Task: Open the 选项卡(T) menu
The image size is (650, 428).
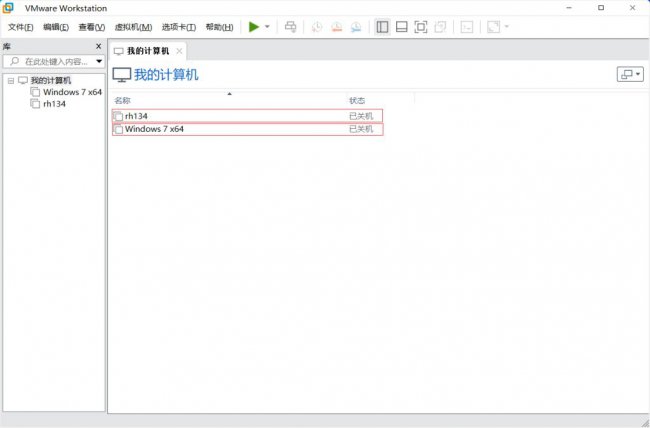Action: pyautogui.click(x=179, y=27)
